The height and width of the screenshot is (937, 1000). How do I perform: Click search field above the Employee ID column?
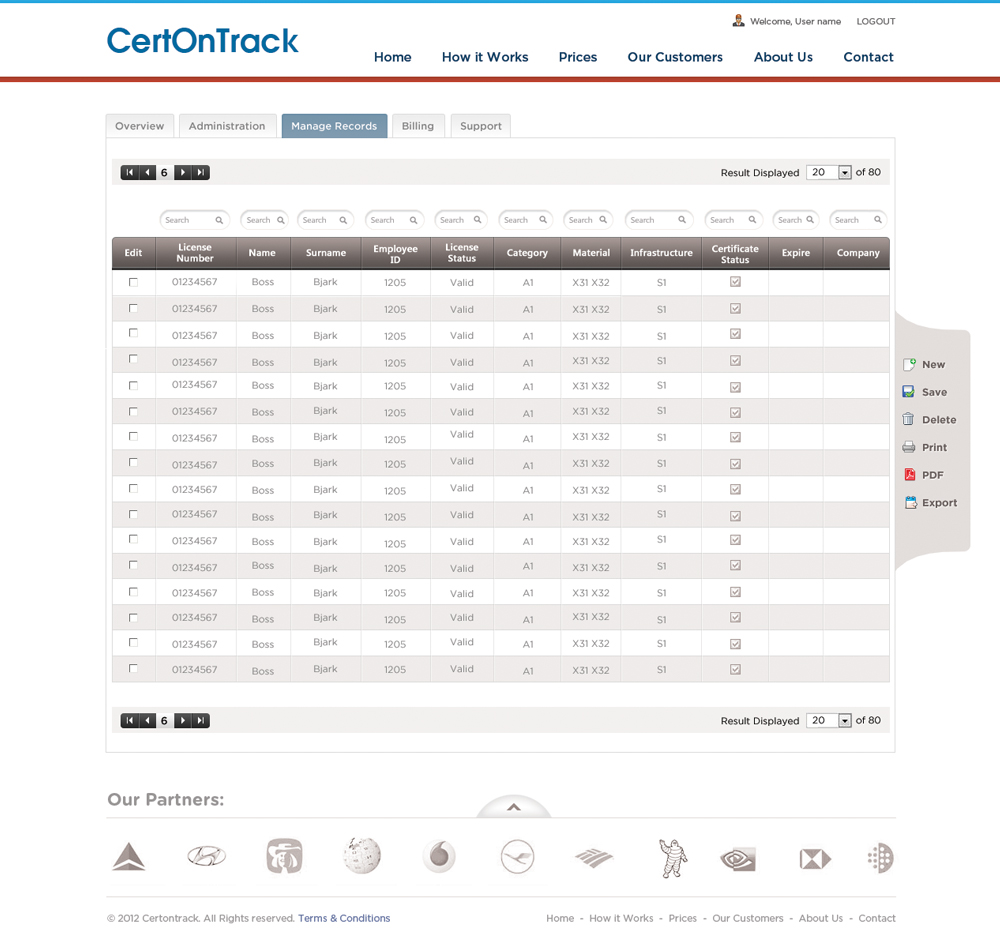coord(394,220)
